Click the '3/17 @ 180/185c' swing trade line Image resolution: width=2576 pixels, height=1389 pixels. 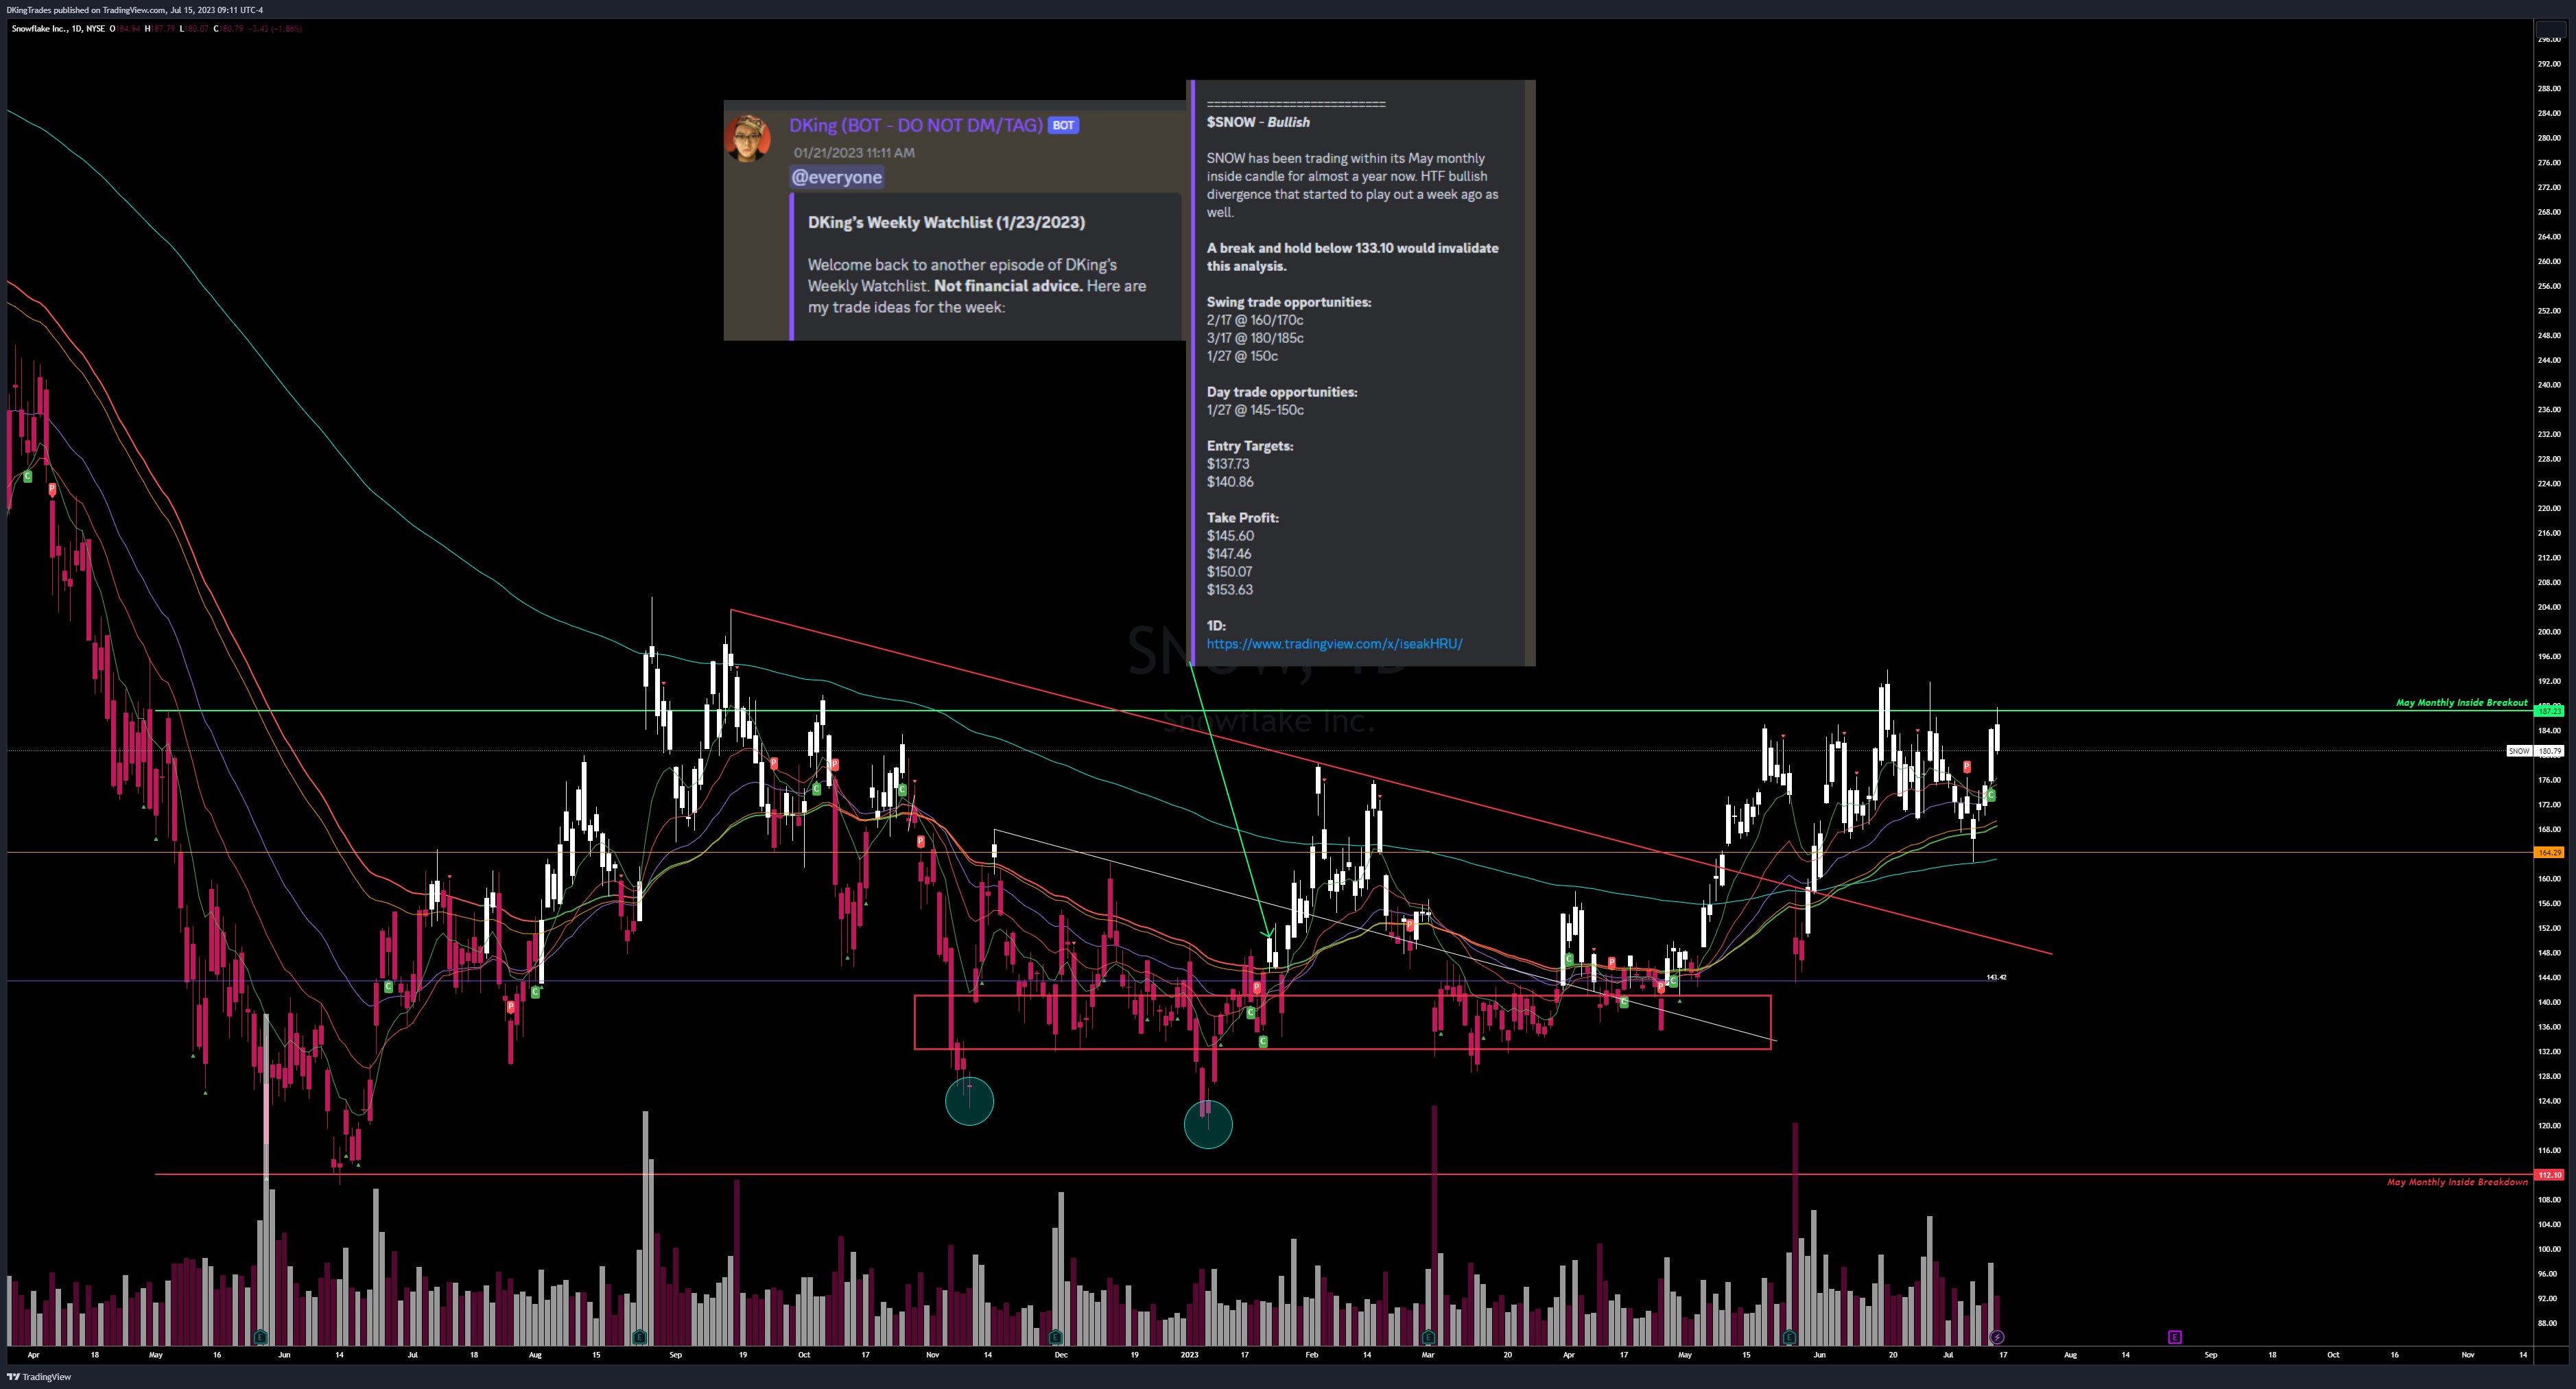1255,338
